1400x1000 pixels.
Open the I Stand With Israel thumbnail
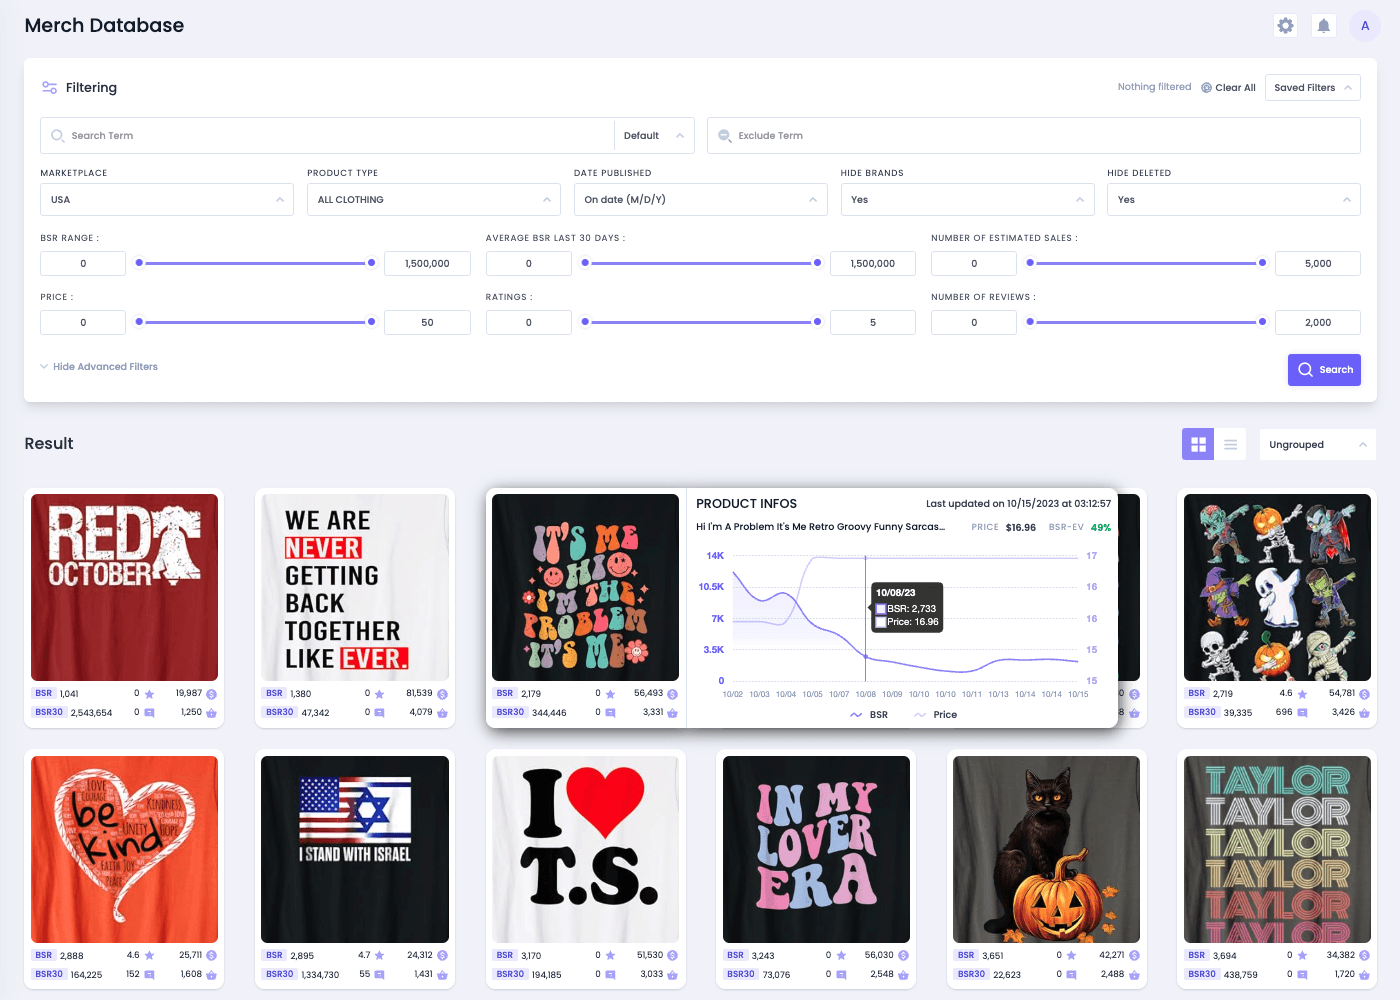(x=355, y=849)
